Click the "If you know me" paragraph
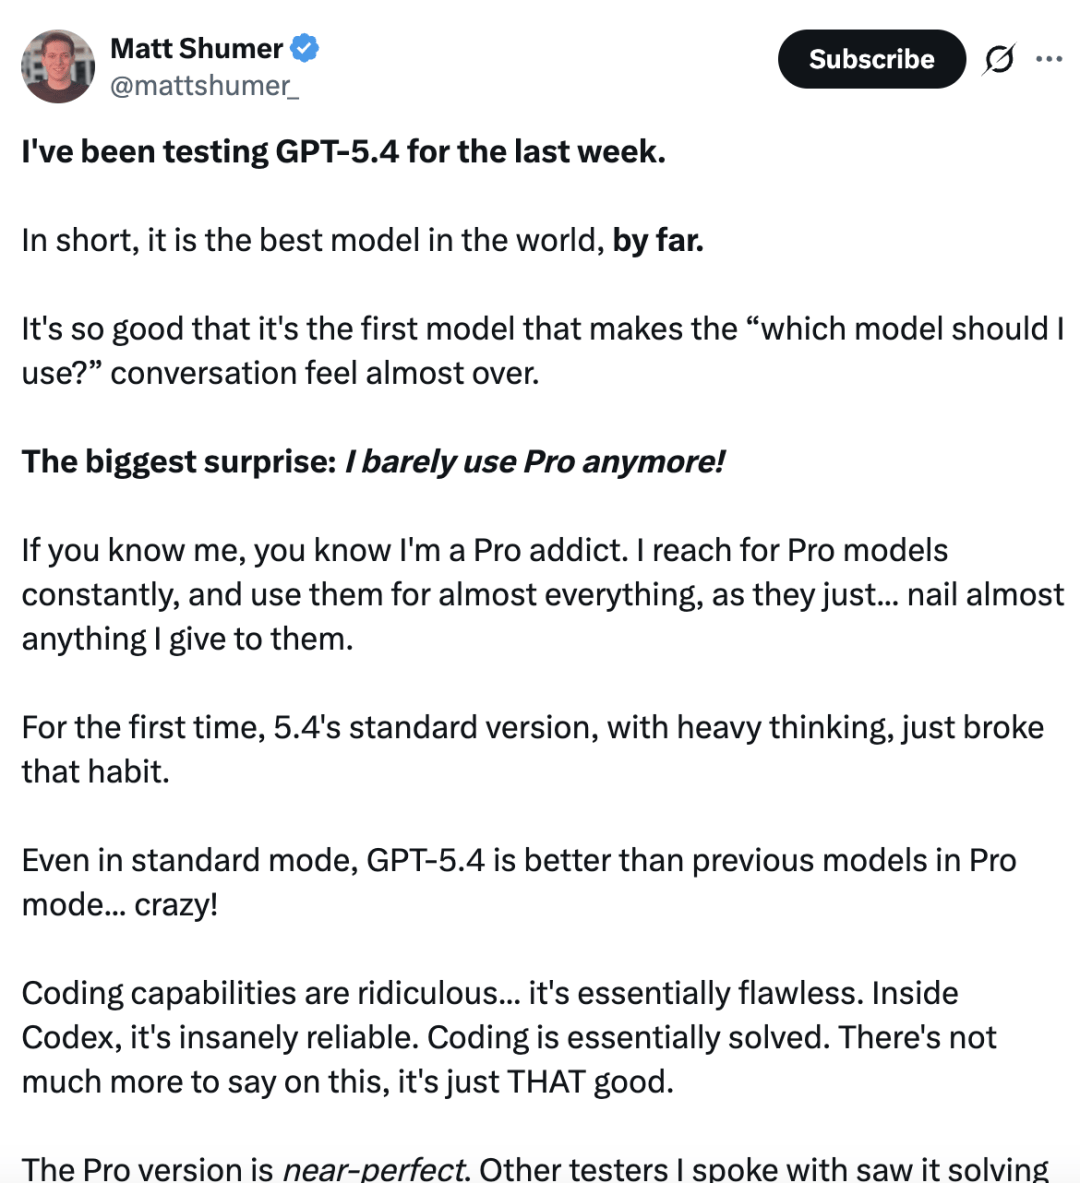 540,594
